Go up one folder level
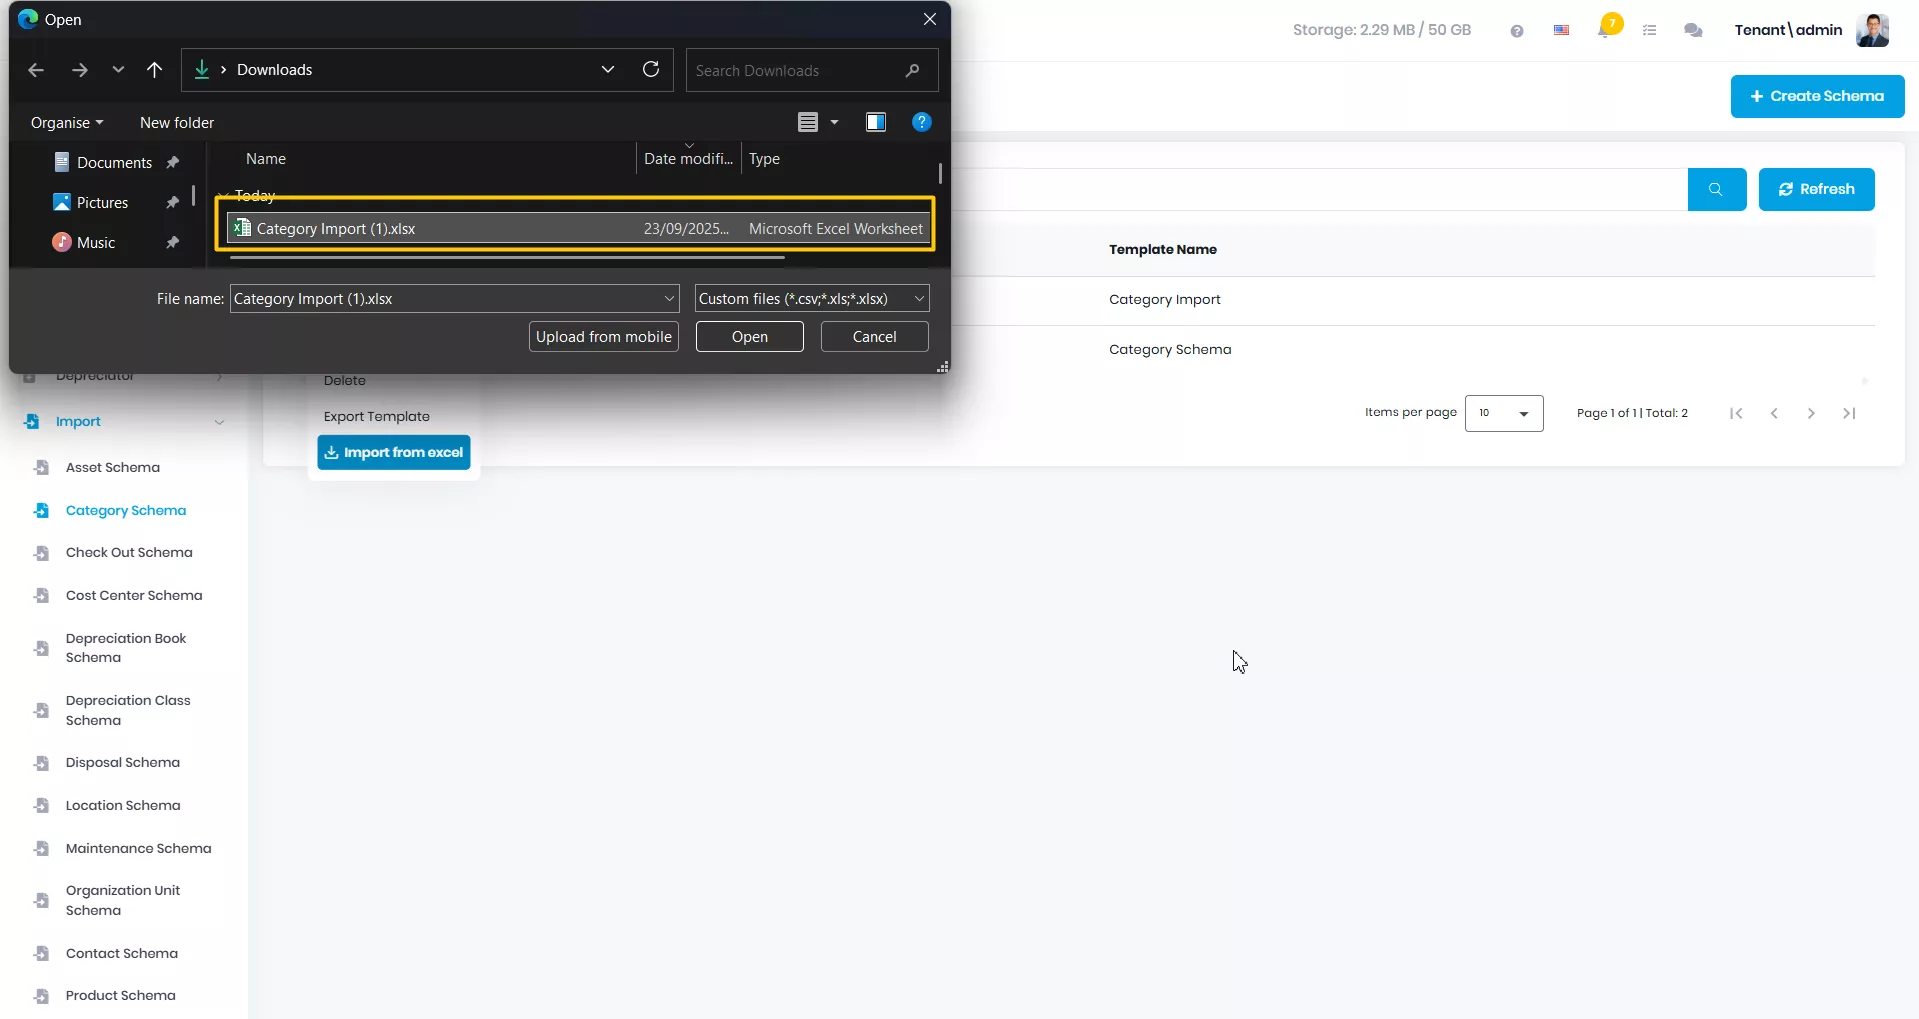The width and height of the screenshot is (1919, 1019). 154,70
